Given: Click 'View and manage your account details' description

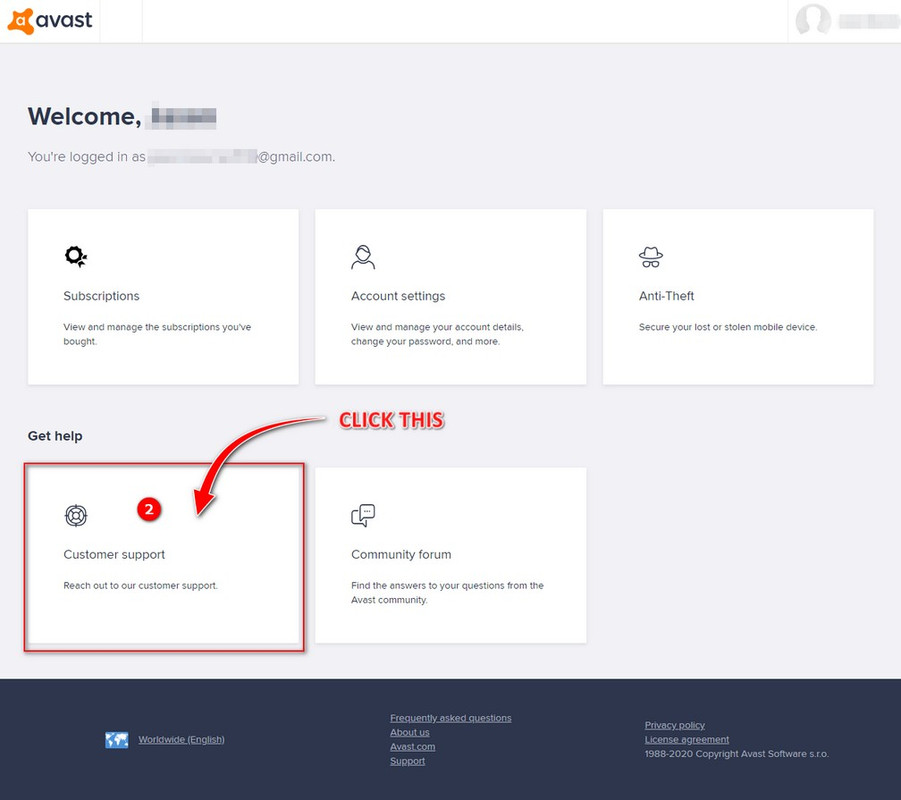Looking at the screenshot, I should click(x=437, y=334).
